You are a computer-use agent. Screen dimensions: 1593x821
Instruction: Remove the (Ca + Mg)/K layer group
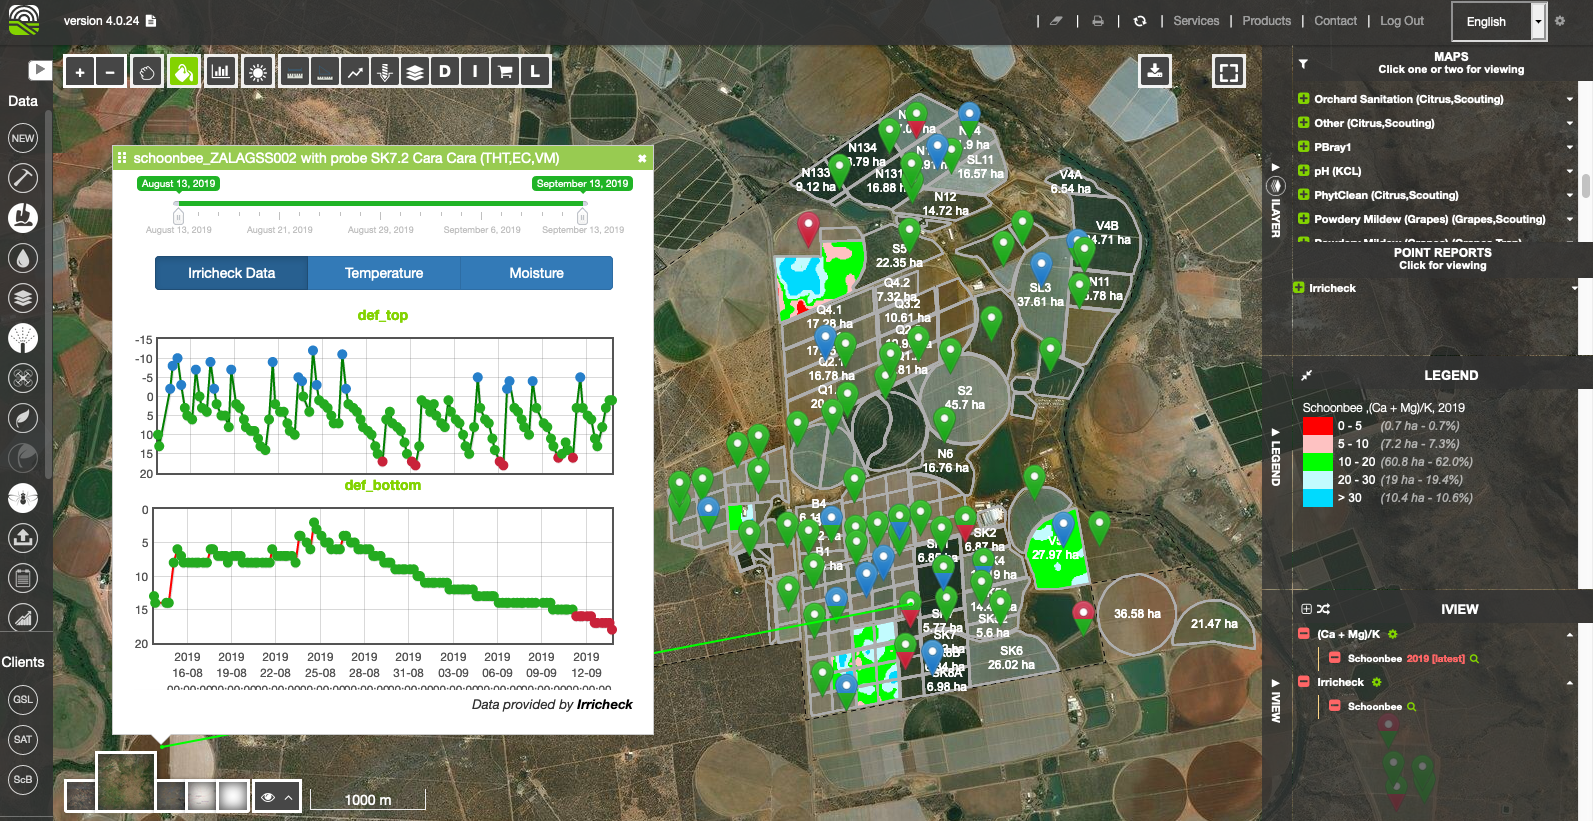click(x=1303, y=634)
